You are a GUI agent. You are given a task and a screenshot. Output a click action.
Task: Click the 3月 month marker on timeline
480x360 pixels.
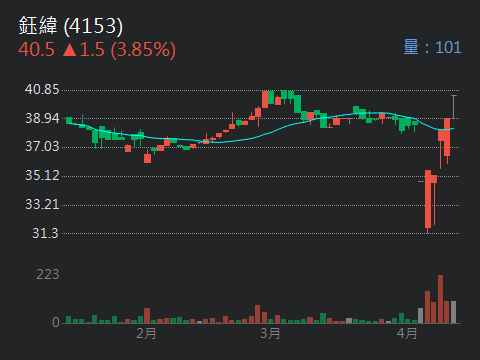270,333
